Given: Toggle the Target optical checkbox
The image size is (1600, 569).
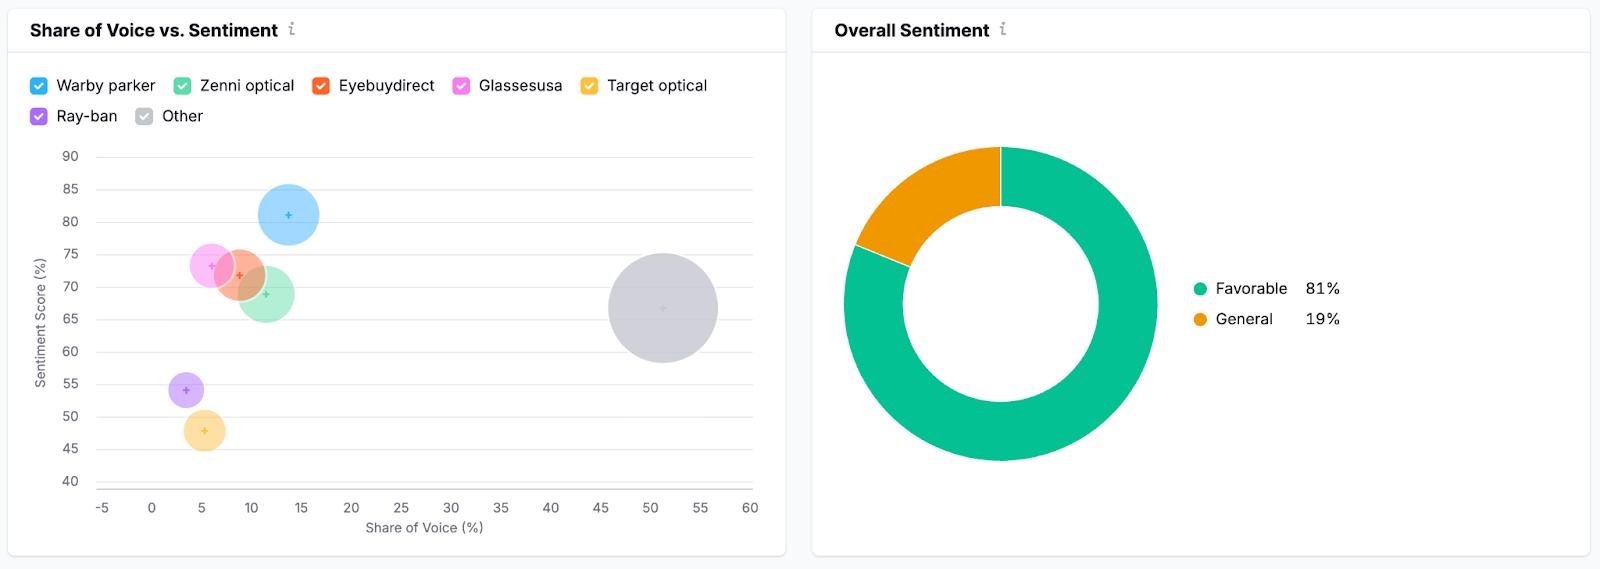Looking at the screenshot, I should (590, 86).
